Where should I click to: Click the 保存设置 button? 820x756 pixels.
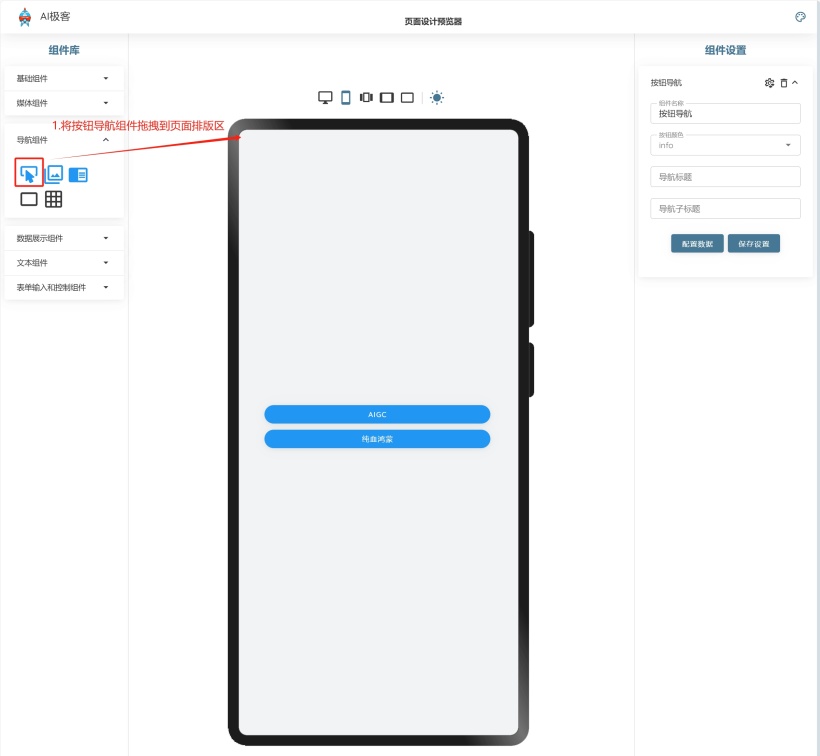(x=753, y=243)
